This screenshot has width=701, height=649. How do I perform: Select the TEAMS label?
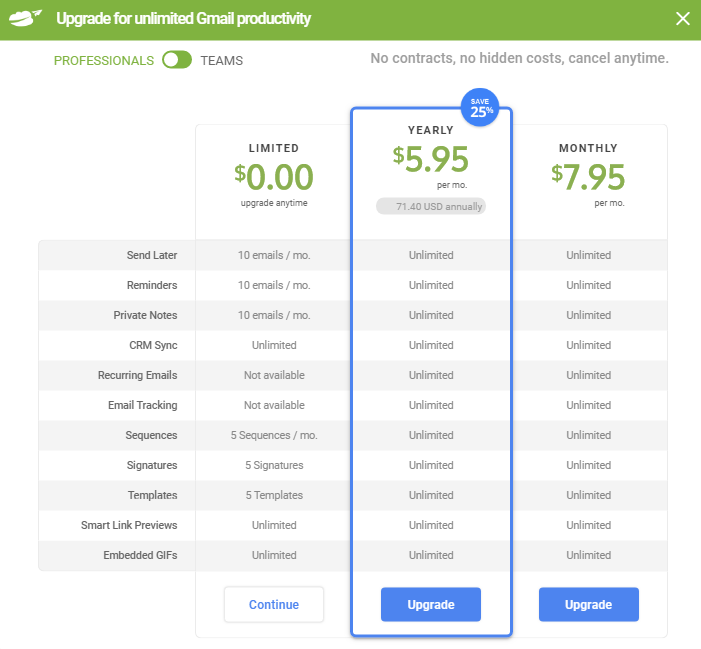point(221,60)
